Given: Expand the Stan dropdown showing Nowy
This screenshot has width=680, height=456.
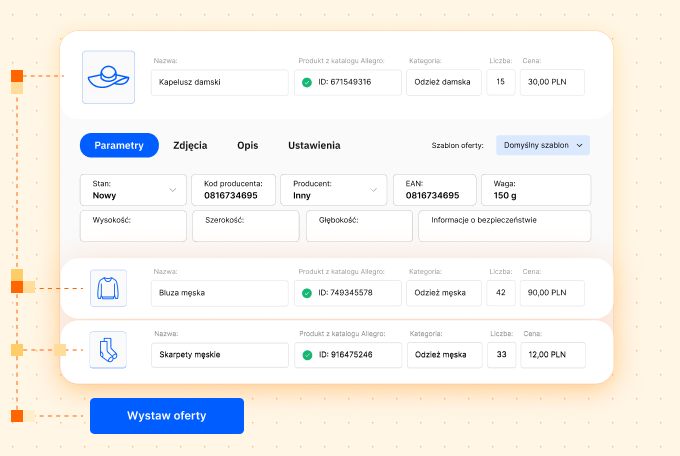Looking at the screenshot, I should pos(133,190).
